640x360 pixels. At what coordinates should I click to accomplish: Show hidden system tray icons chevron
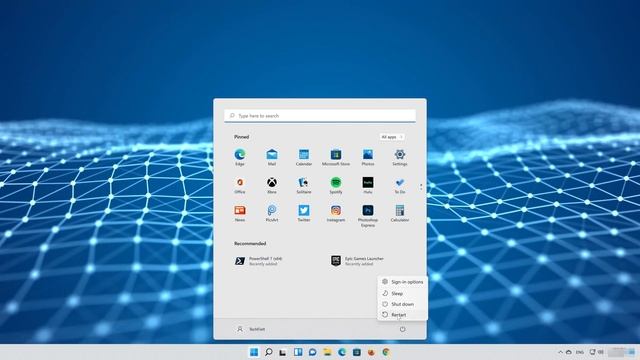tap(560, 352)
